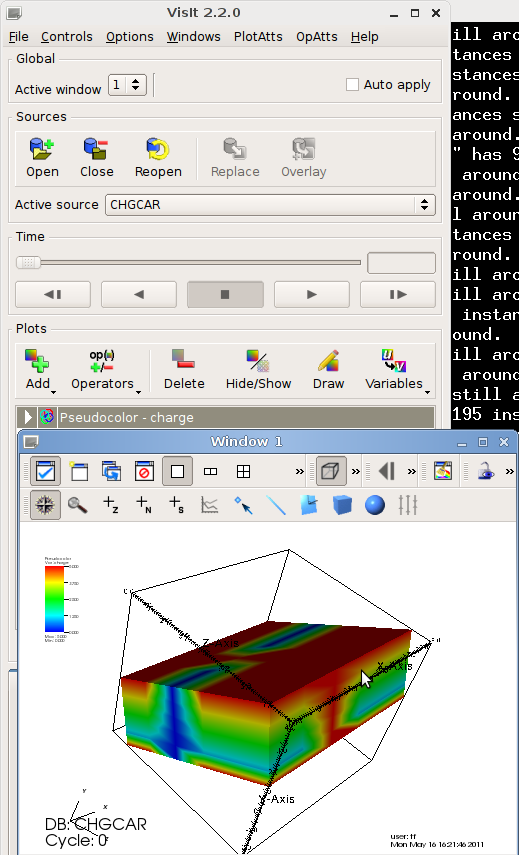Image resolution: width=519 pixels, height=855 pixels.
Task: Open the Controls menu
Action: tap(67, 37)
